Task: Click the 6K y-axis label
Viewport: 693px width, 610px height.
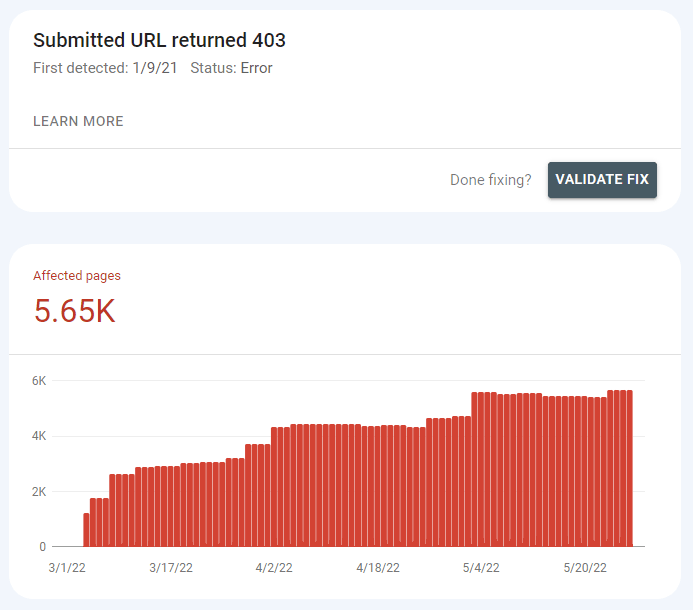Action: pos(40,381)
